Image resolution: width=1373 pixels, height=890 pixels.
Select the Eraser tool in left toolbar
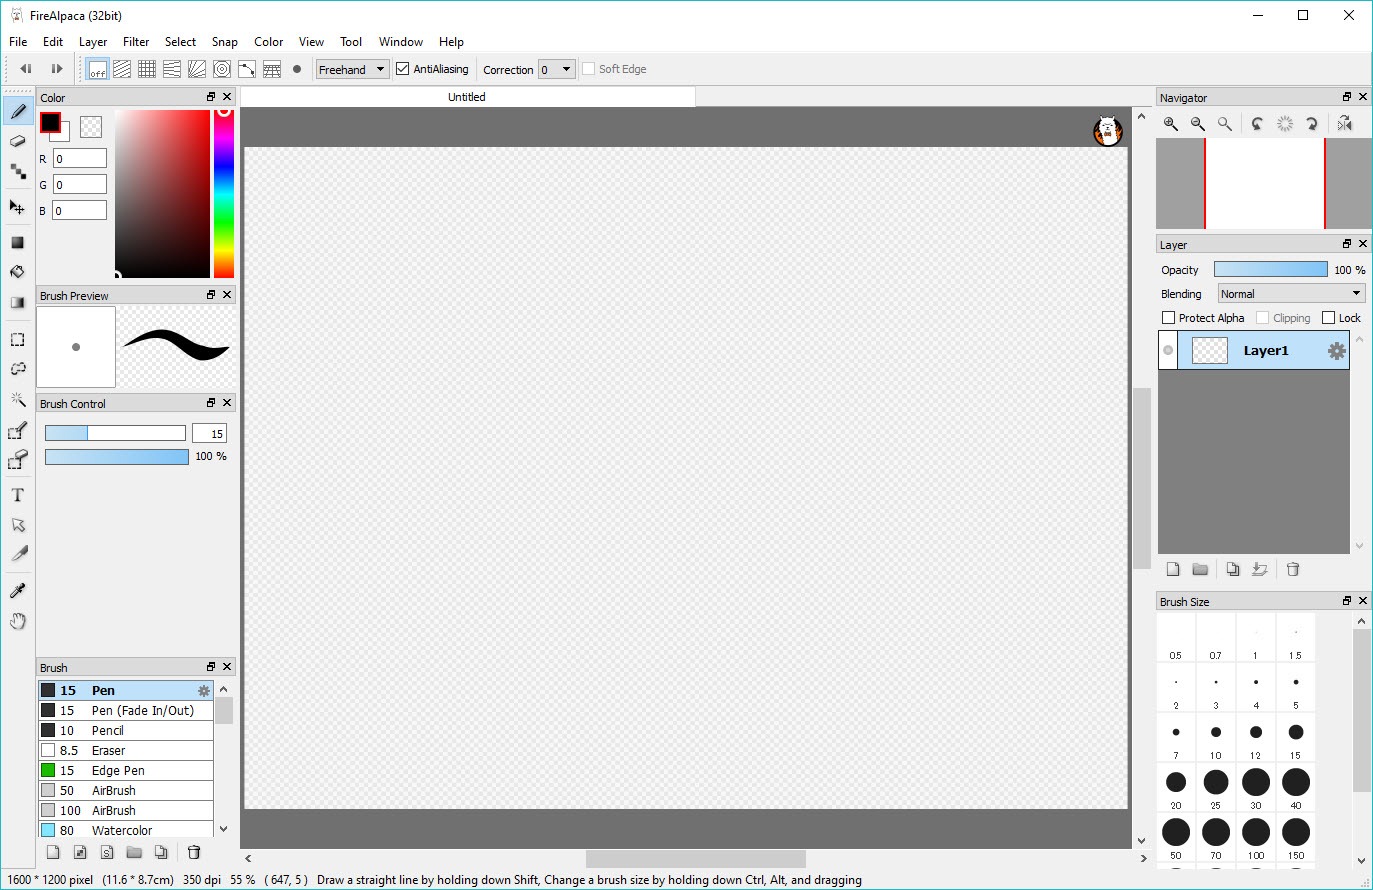pos(17,142)
